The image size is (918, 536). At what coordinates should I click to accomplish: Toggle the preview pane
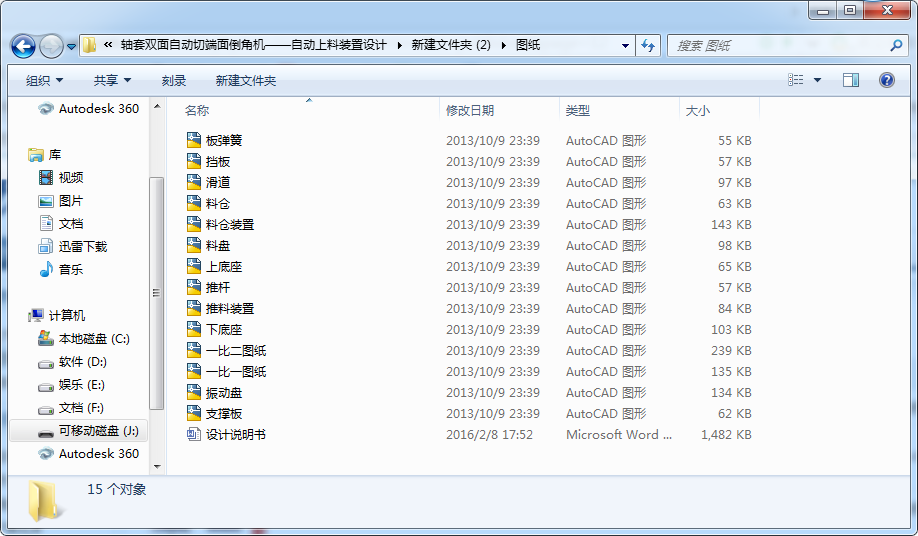pos(851,80)
